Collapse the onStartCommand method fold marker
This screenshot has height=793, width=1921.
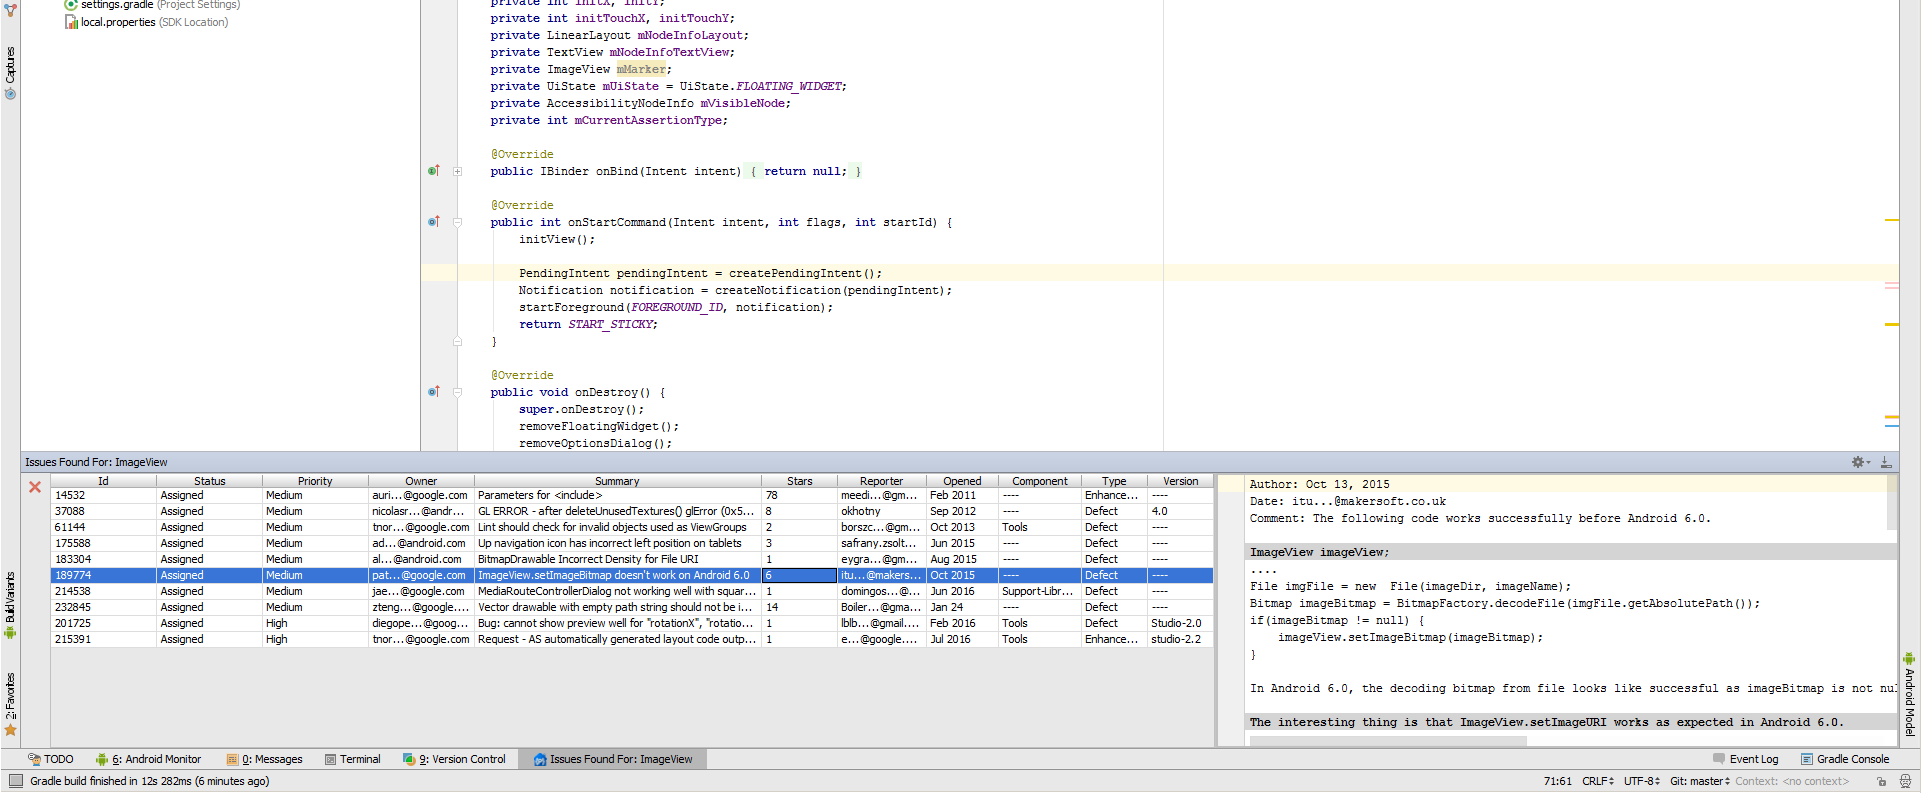click(457, 222)
